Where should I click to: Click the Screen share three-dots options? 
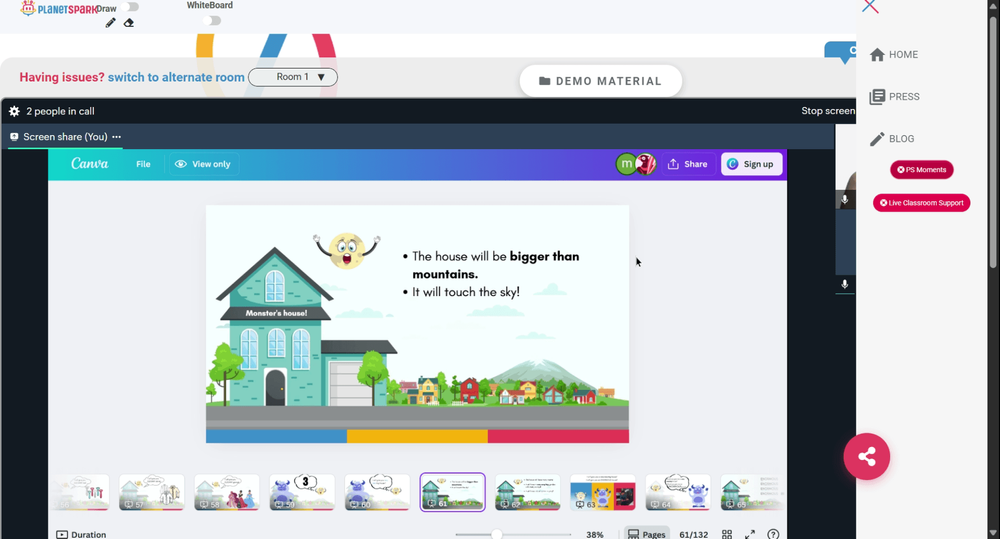click(x=117, y=137)
